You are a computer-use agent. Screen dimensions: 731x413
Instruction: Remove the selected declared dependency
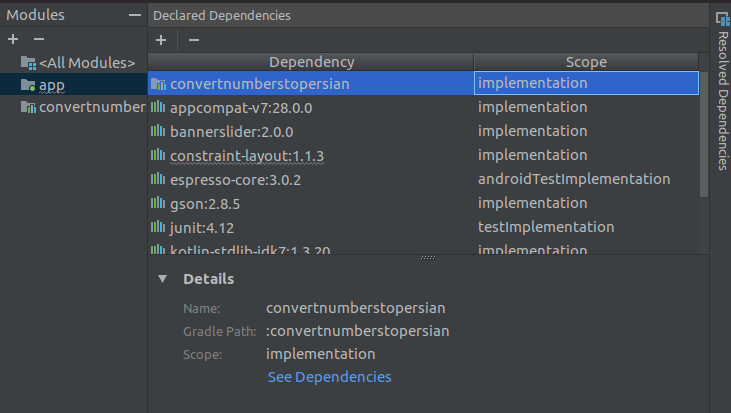[194, 40]
